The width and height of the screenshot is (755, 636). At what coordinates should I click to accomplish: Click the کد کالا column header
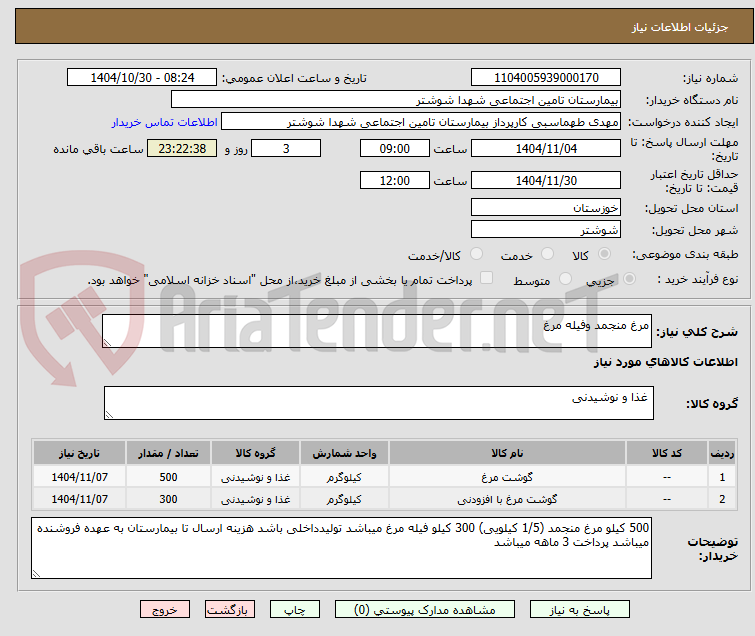coord(666,453)
